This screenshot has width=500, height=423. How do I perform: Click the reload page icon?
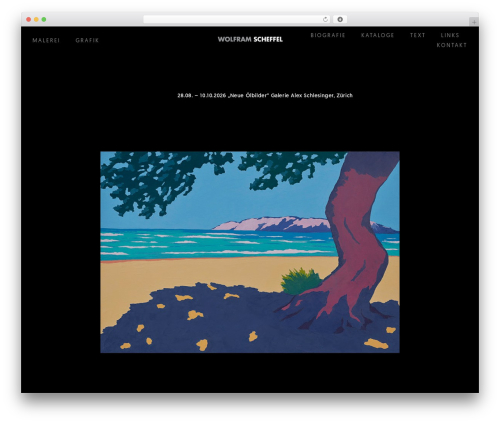pos(325,19)
